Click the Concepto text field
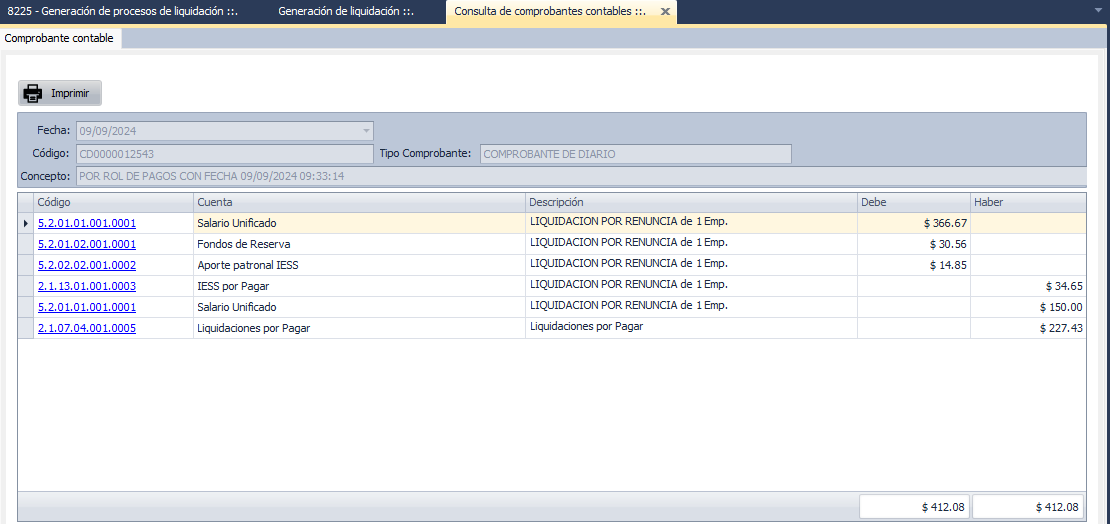Viewport: 1110px width, 524px height. tap(580, 176)
